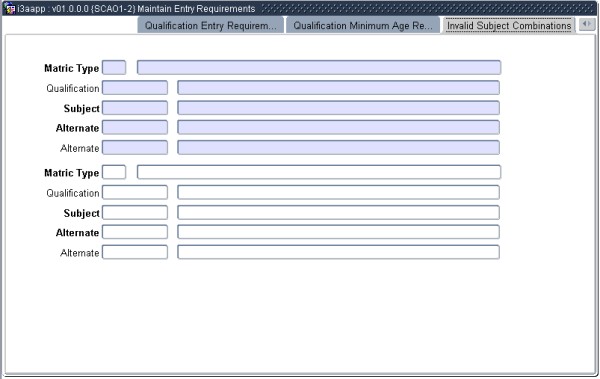
Task: Click second record last Alternate description field
Action: coord(338,252)
